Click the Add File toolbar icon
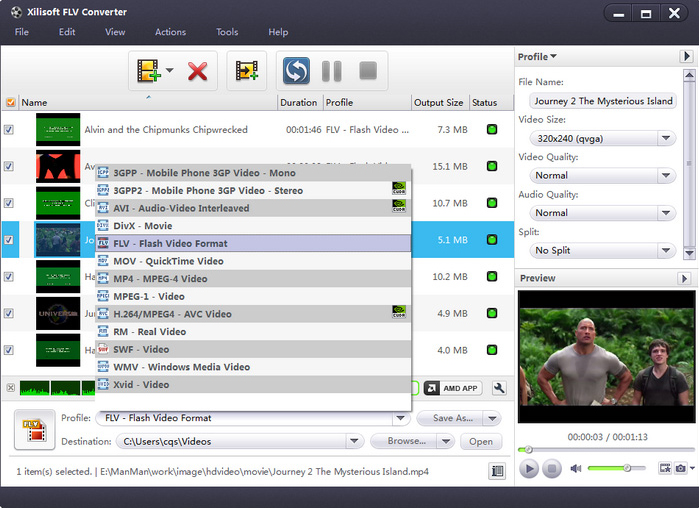 [x=149, y=71]
